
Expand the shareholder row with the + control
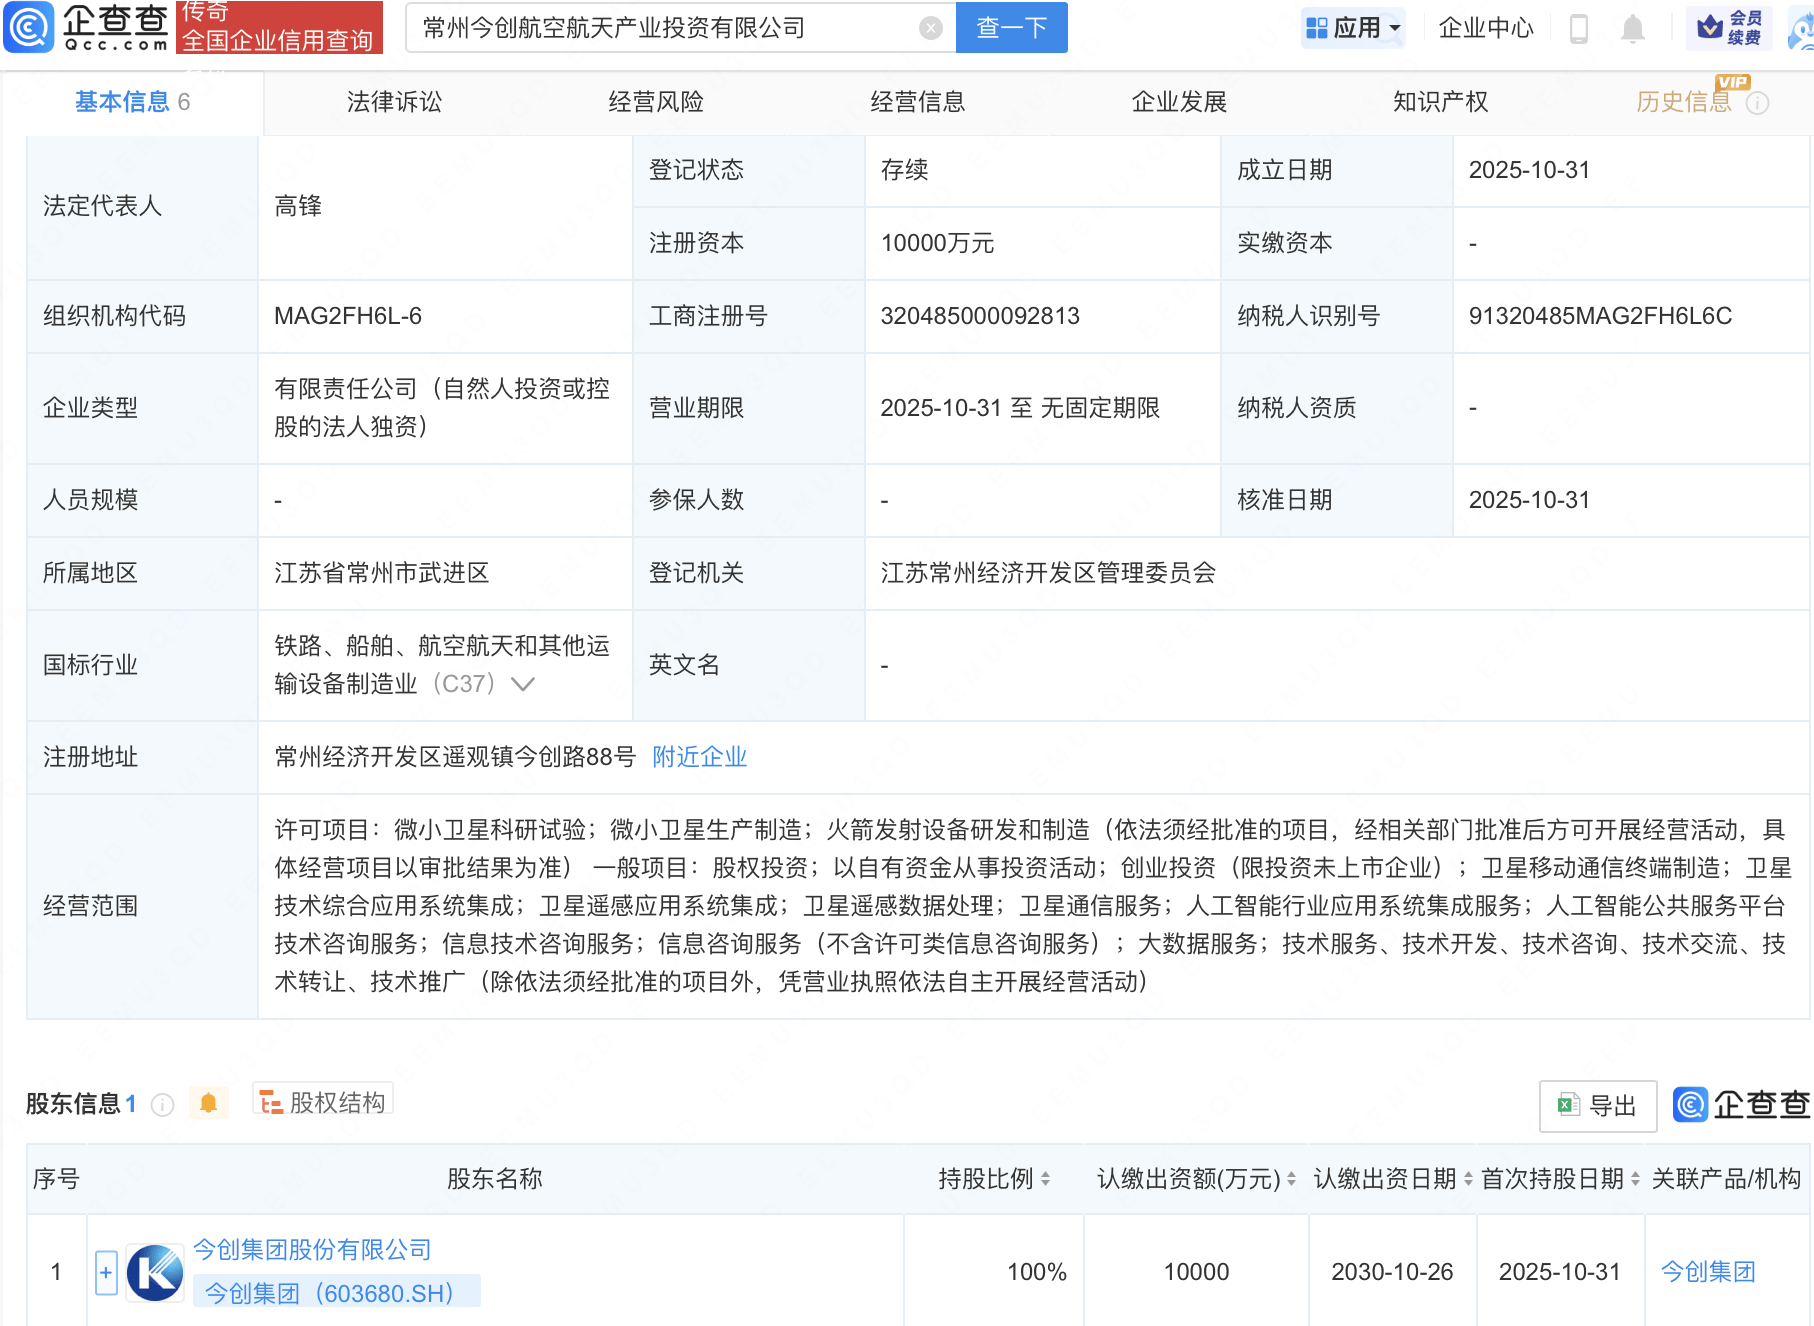pos(105,1271)
